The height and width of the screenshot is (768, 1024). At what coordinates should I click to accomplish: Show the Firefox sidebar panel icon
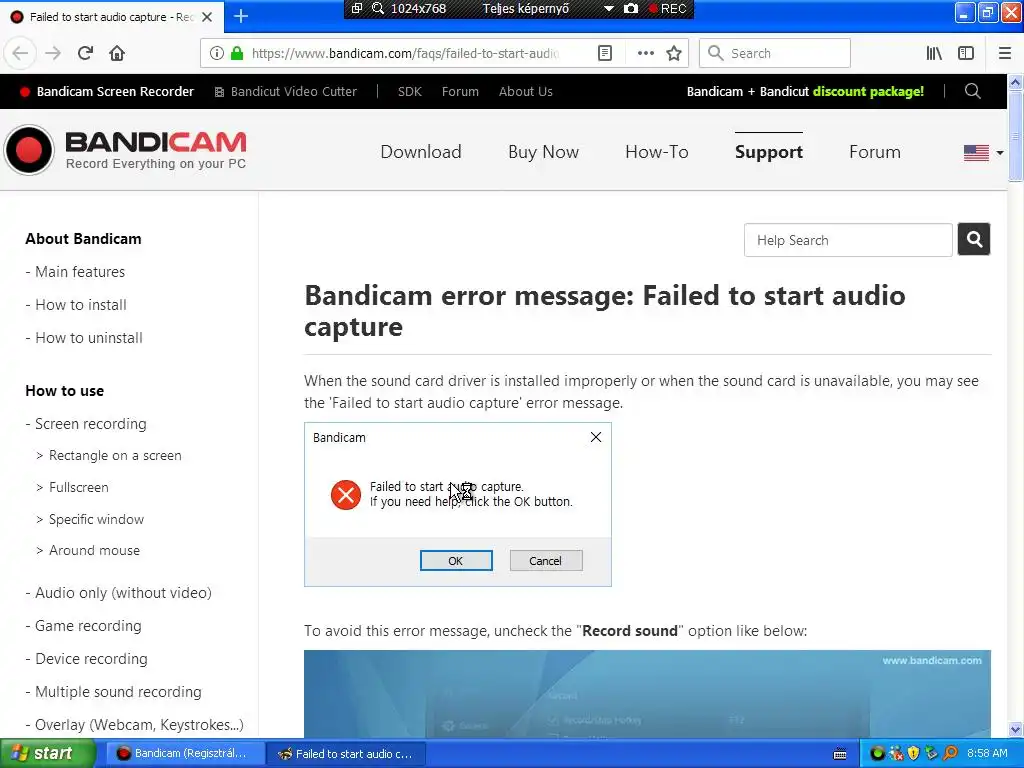coord(966,53)
